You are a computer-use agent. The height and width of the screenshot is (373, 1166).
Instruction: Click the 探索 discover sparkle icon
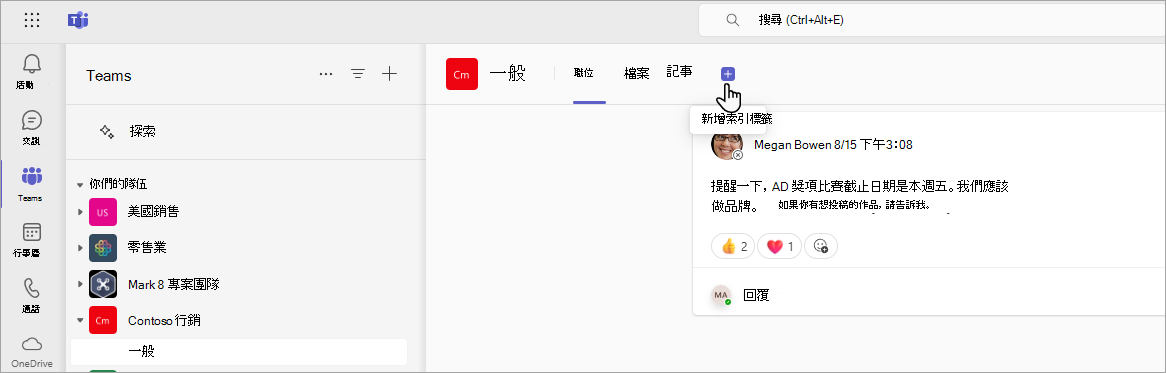[107, 132]
